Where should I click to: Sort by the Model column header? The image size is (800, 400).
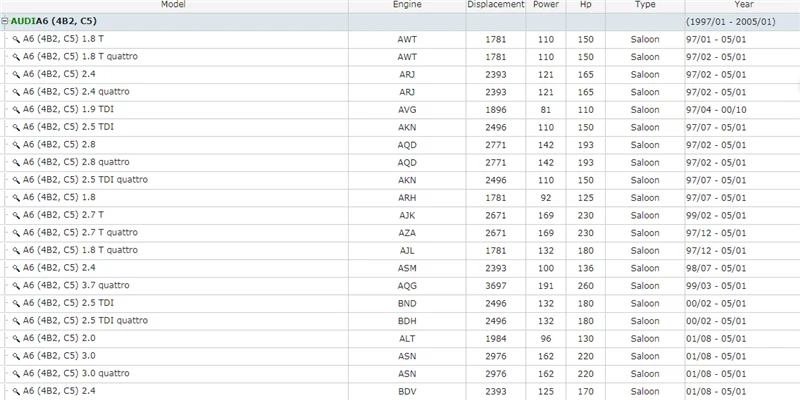coord(173,5)
